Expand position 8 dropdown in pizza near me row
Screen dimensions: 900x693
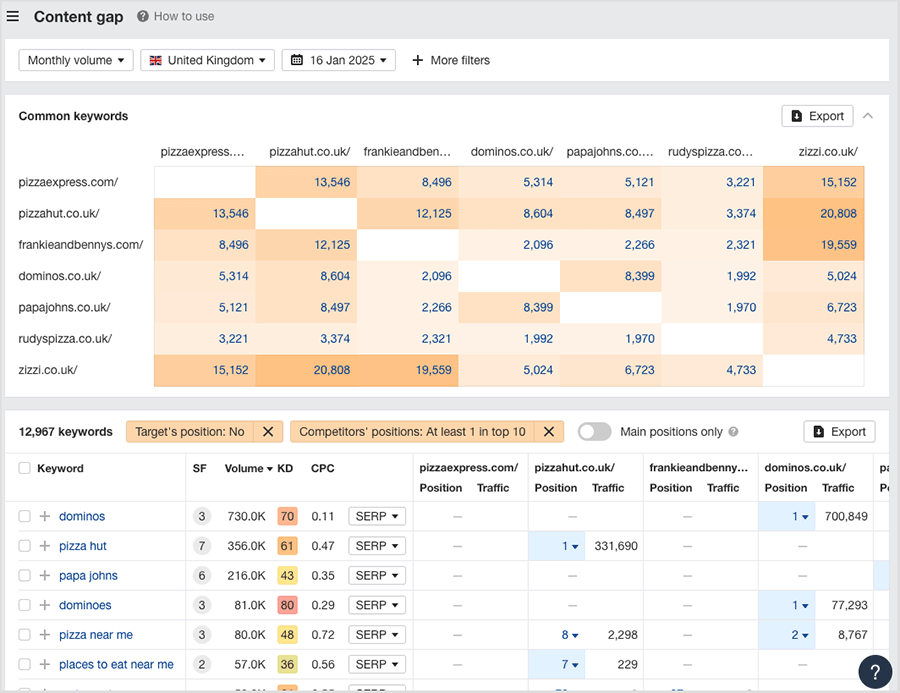point(570,635)
